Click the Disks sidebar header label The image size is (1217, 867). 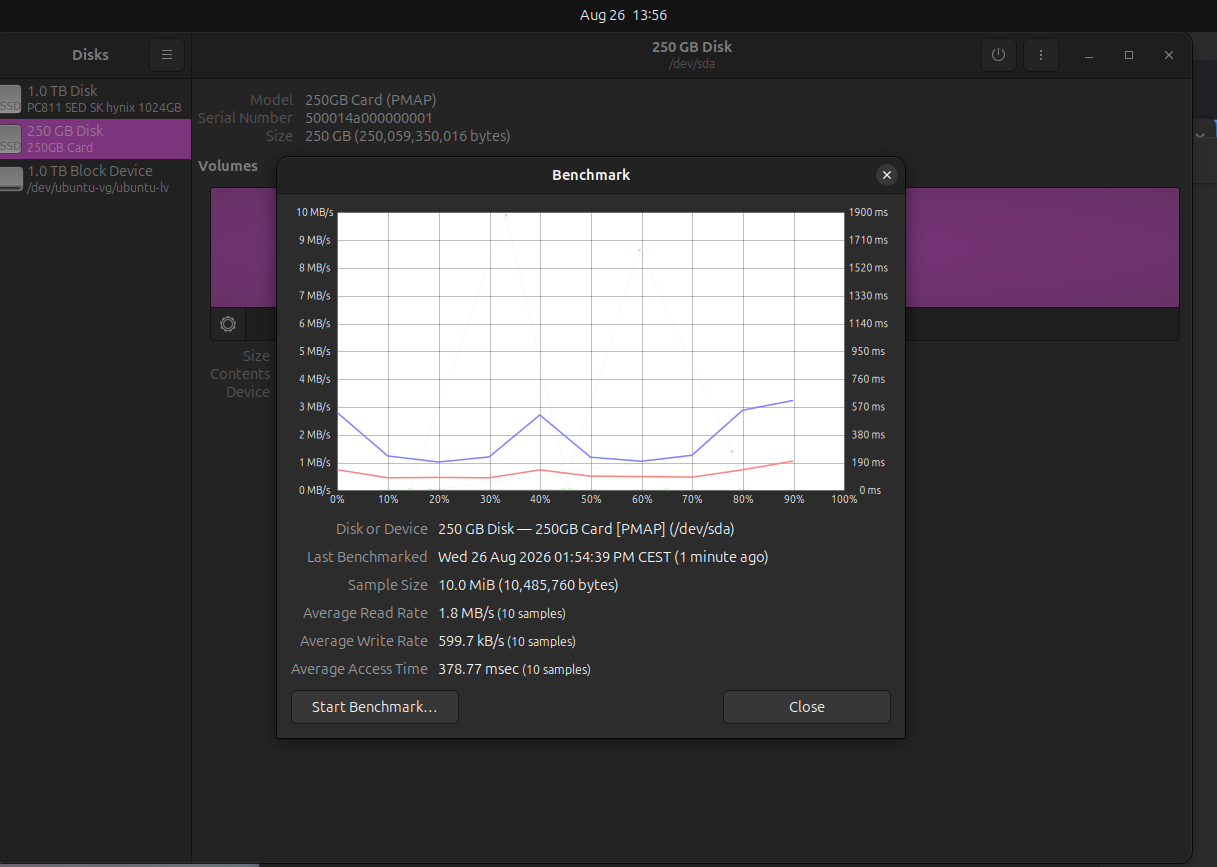90,55
